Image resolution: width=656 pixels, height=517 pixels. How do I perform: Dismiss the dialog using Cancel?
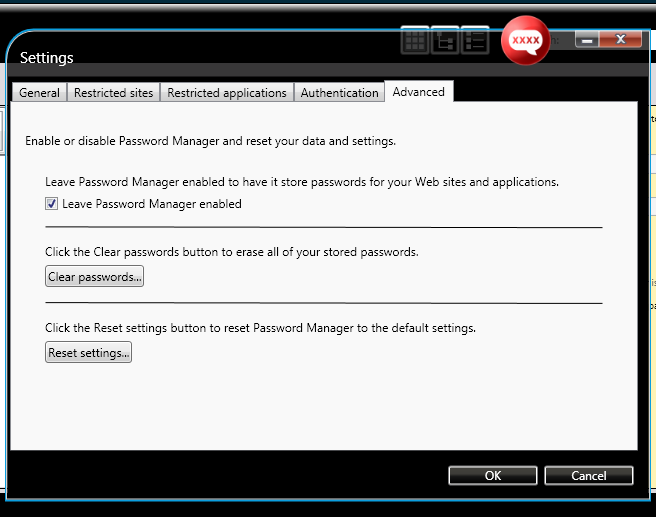click(x=589, y=476)
